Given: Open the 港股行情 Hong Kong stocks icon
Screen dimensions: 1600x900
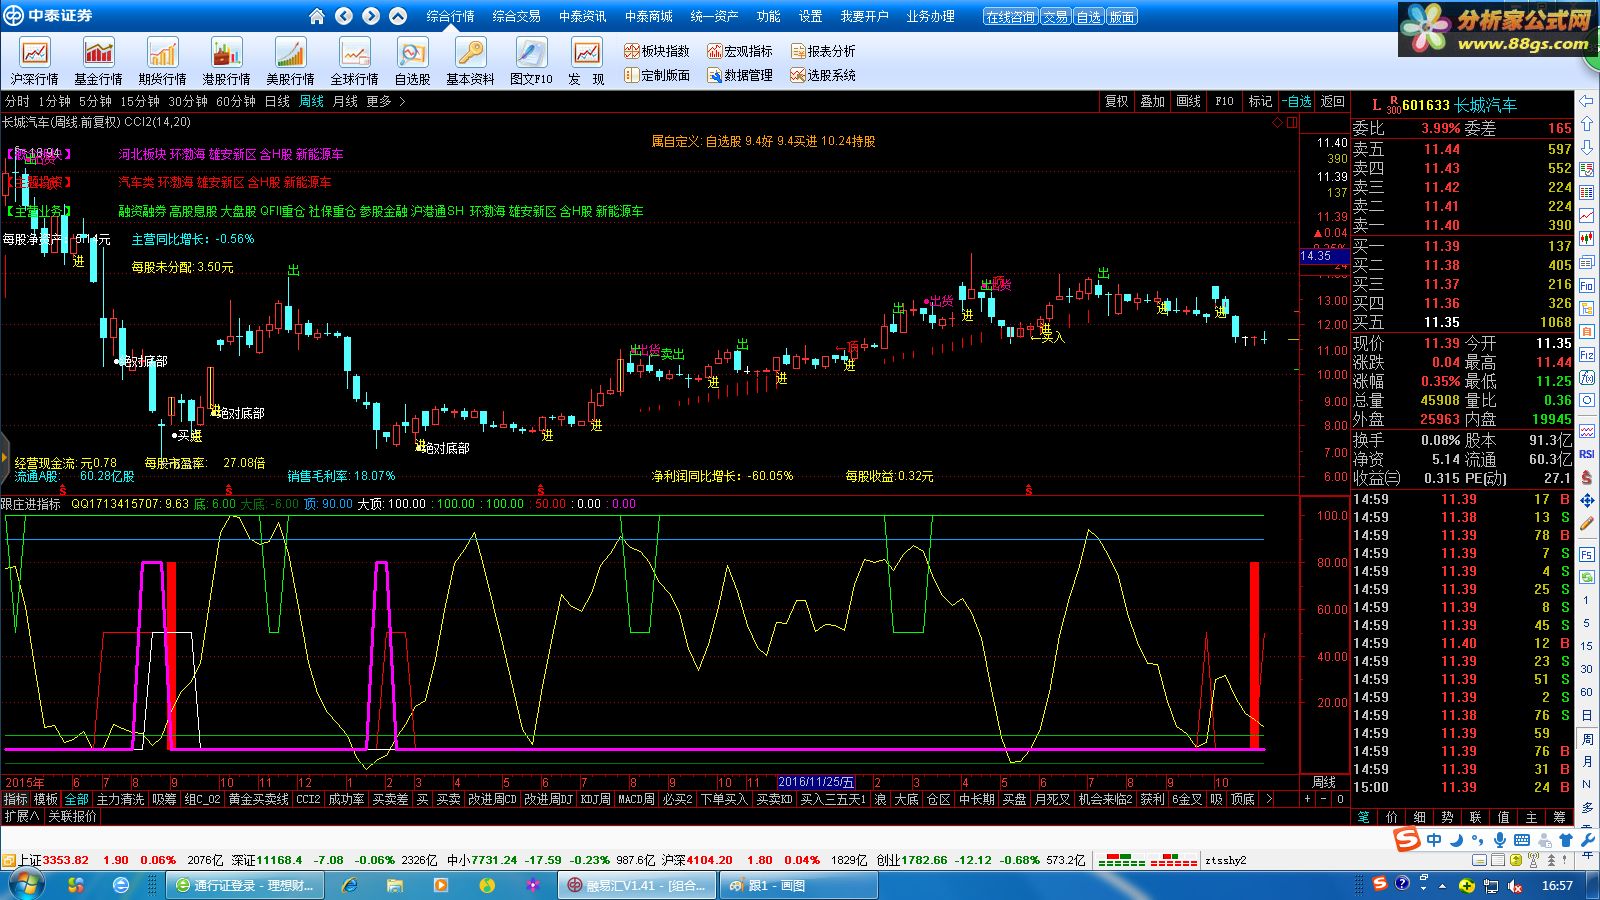Looking at the screenshot, I should [x=226, y=62].
